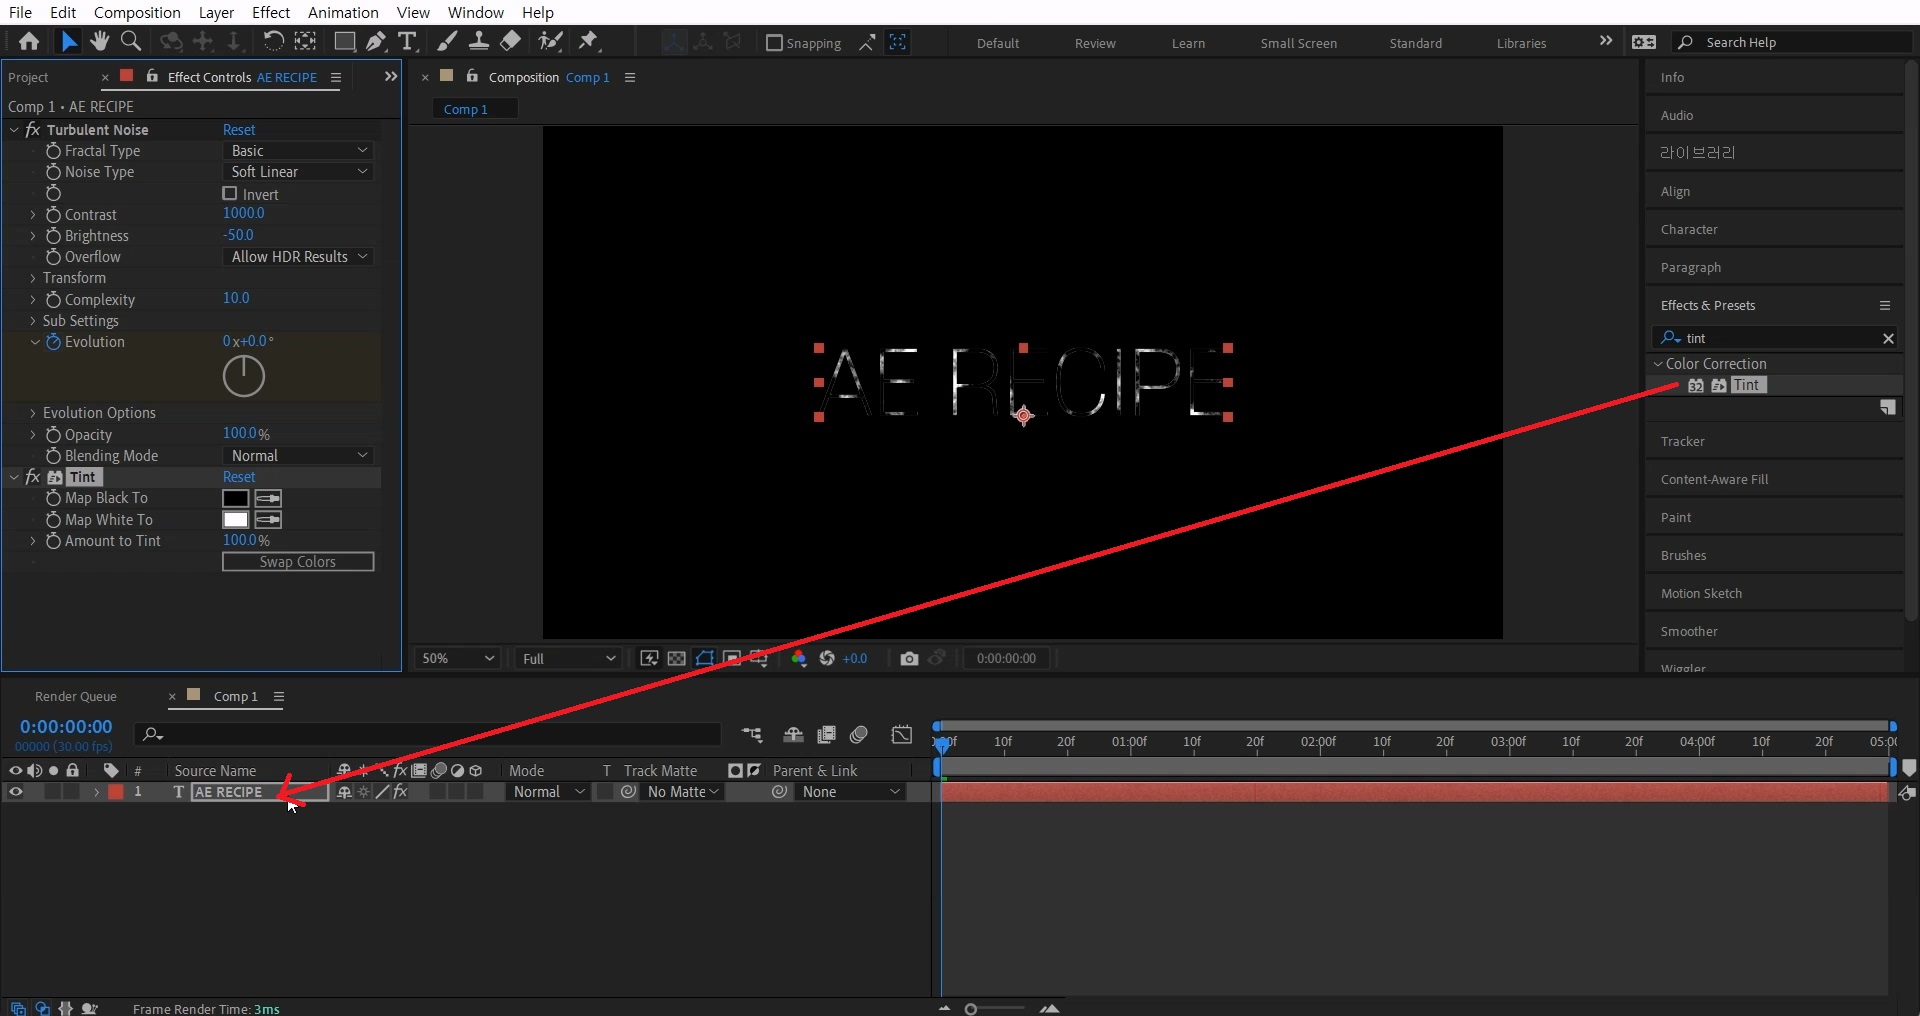The image size is (1920, 1016).
Task: Switch to the Small Screen workspace
Action: click(1298, 43)
